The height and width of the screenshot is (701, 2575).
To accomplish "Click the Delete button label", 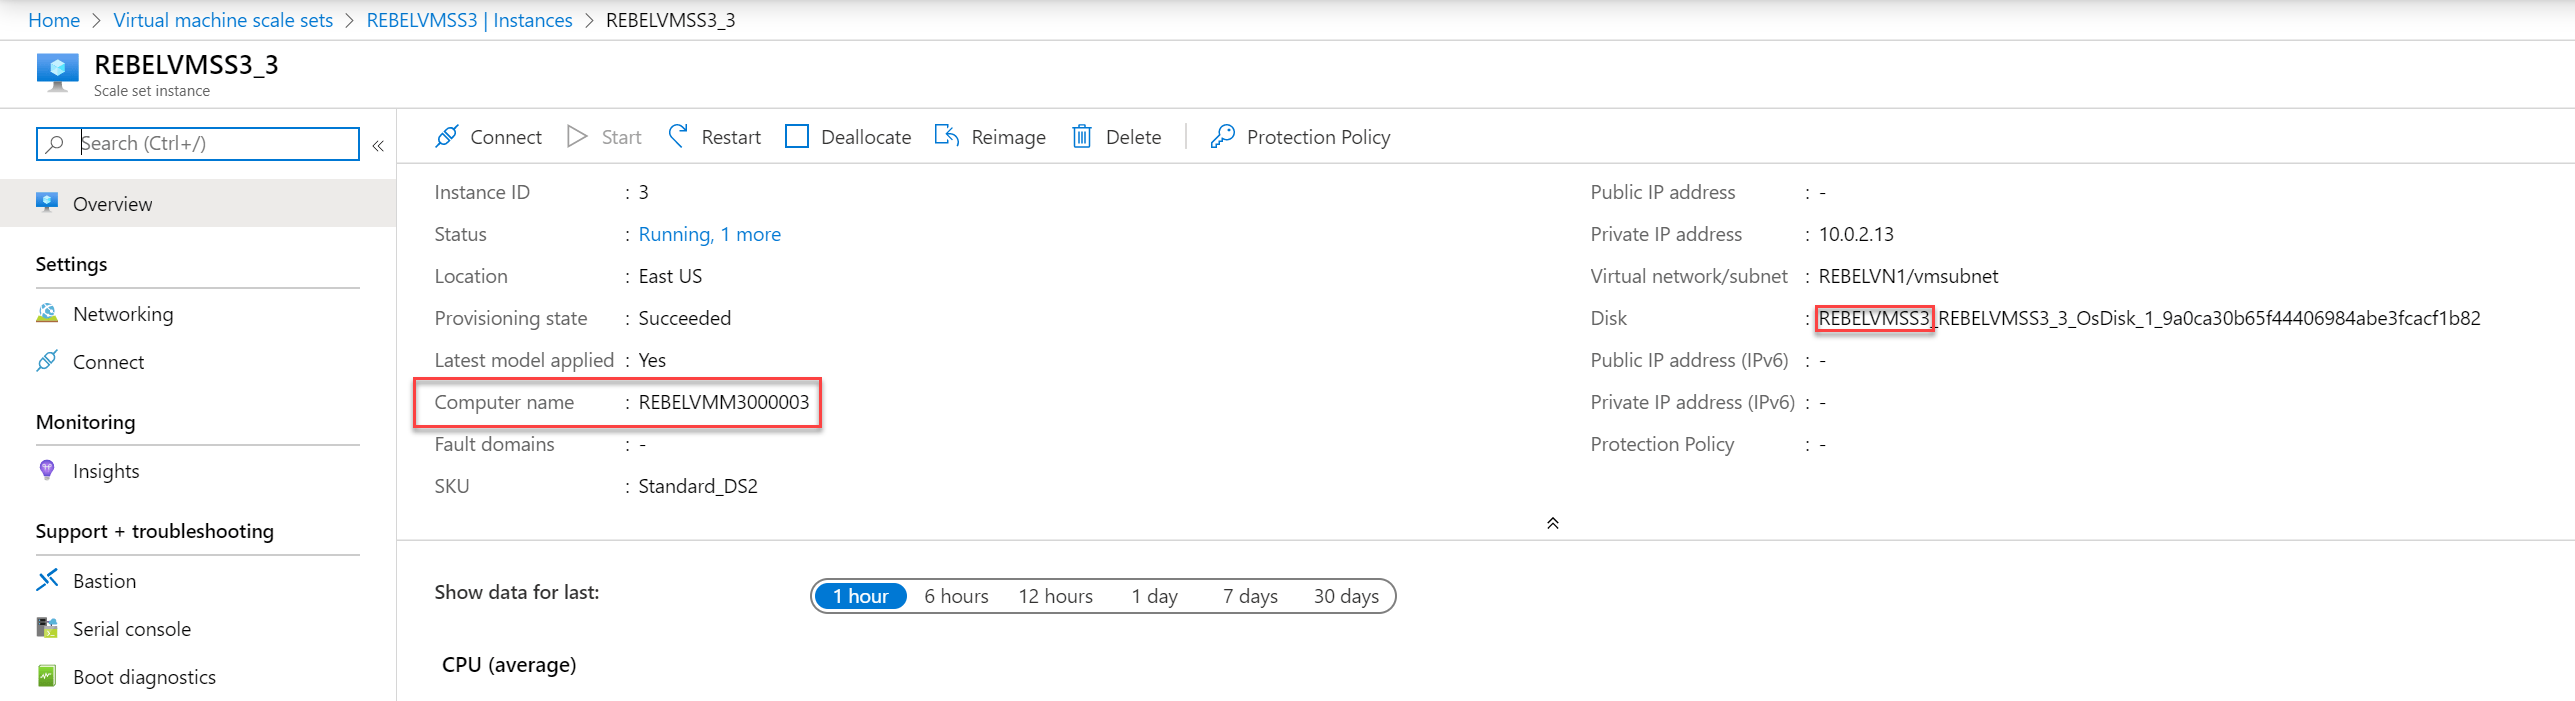I will pyautogui.click(x=1133, y=137).
